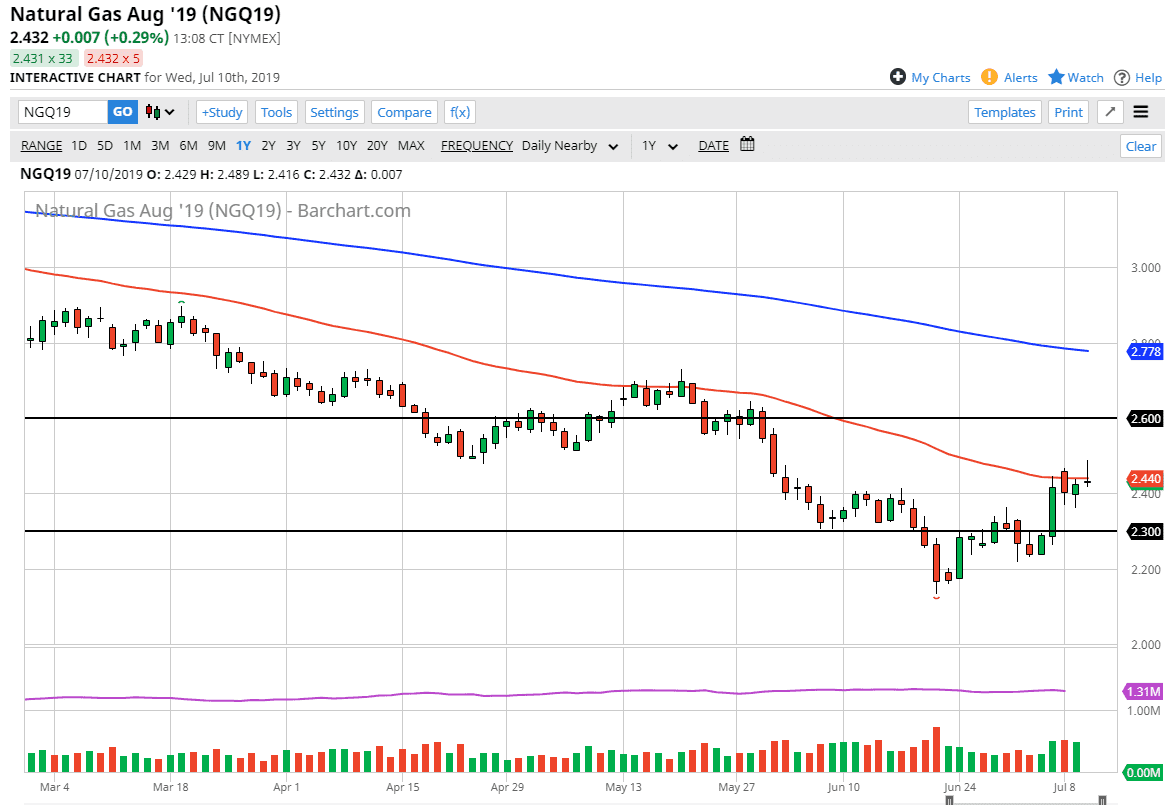Click the My Charts plus icon

click(x=897, y=77)
